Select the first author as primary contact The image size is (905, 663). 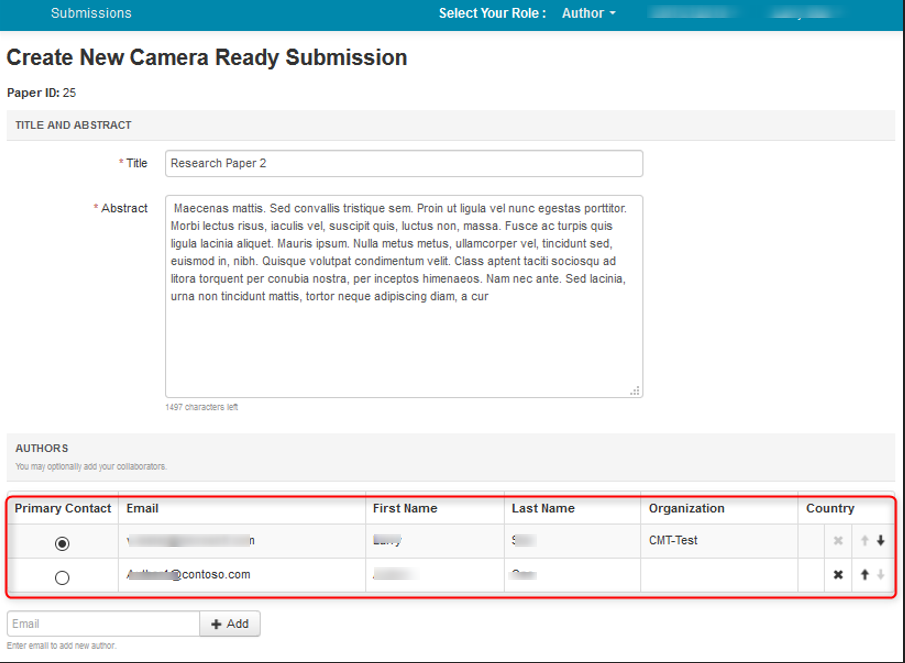[62, 543]
